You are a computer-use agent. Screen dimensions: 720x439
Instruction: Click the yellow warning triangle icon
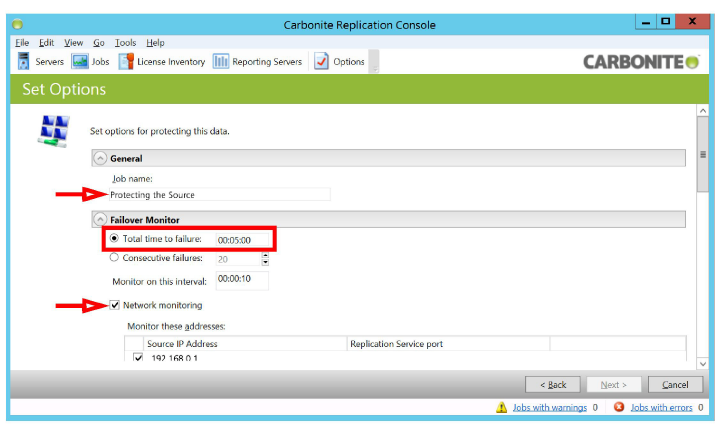[501, 407]
